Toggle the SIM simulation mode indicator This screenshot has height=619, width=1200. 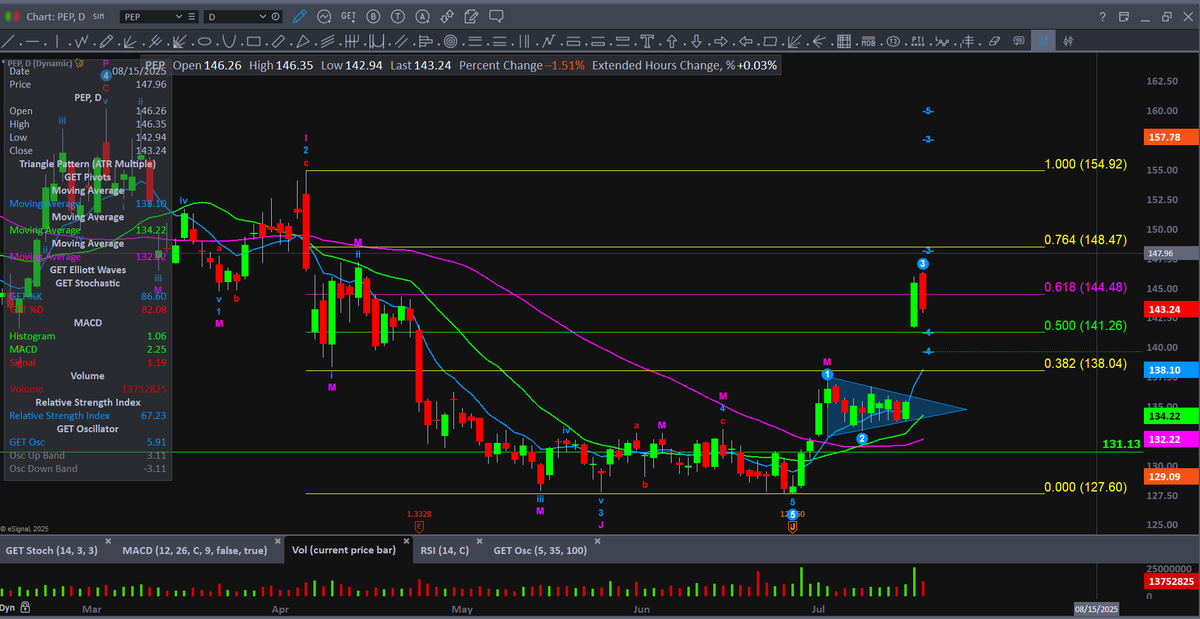pos(98,17)
